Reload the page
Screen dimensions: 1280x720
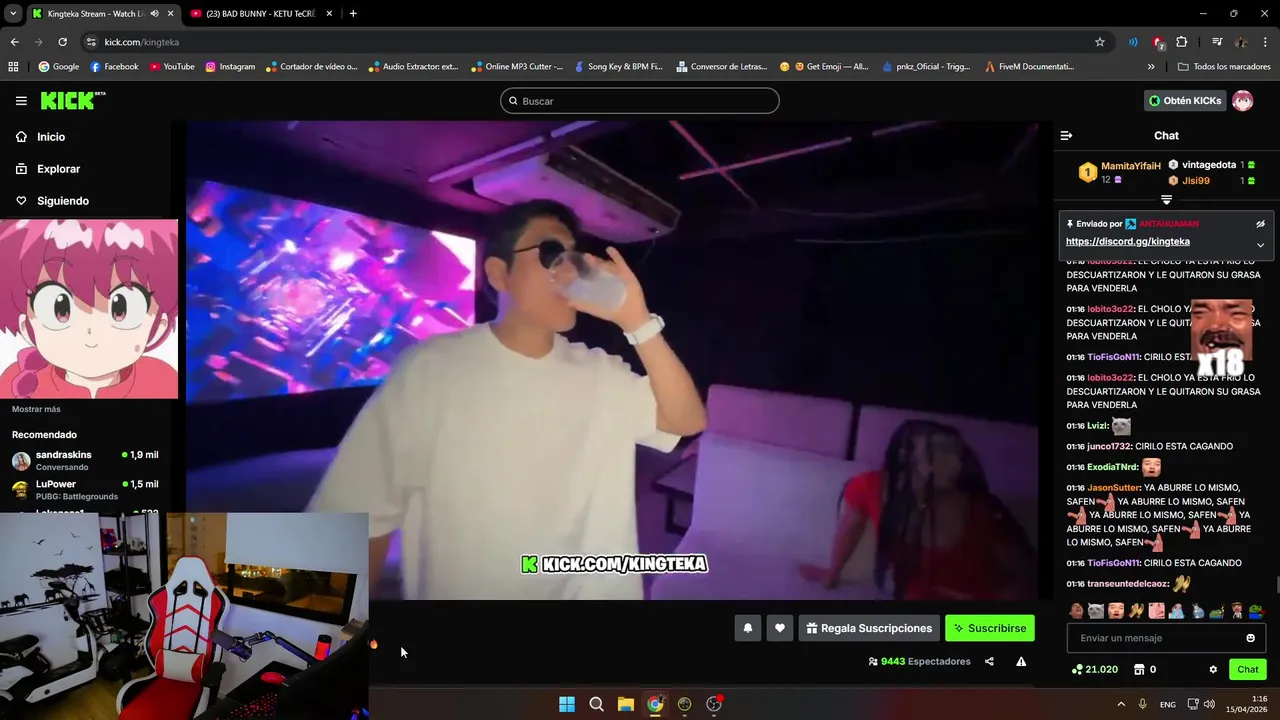[x=62, y=42]
